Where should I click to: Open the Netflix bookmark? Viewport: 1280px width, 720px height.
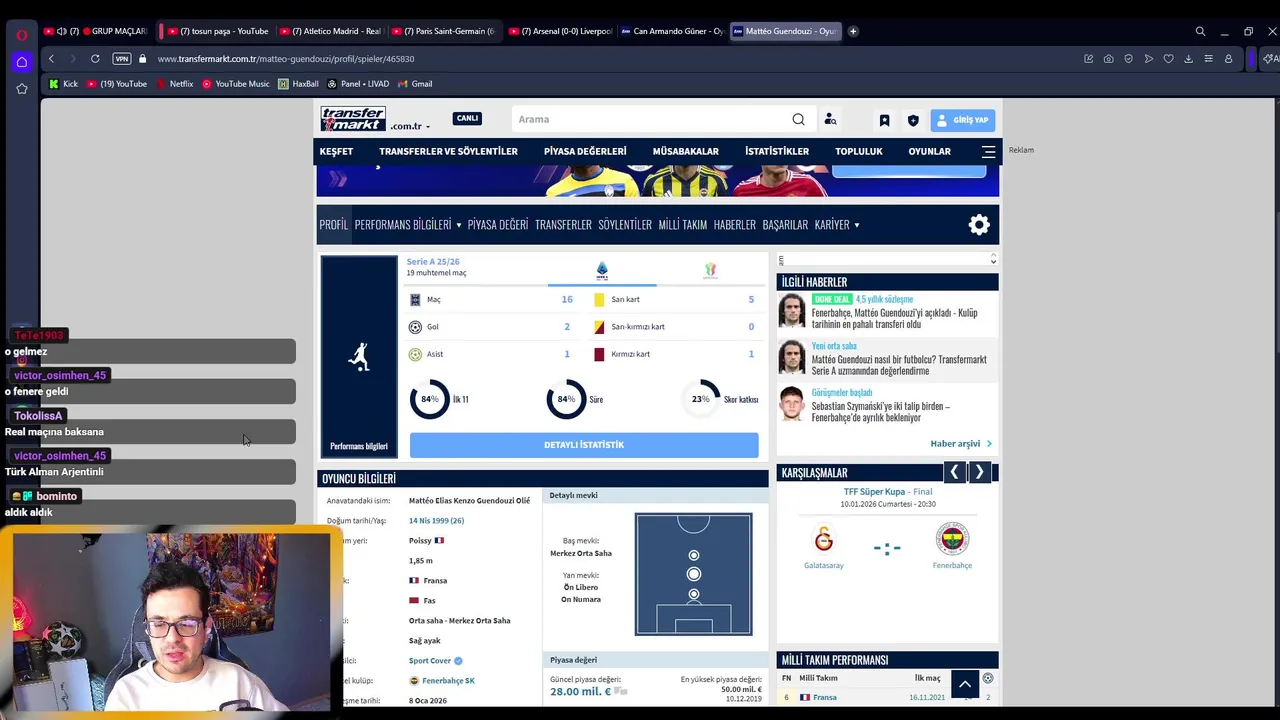pos(174,84)
